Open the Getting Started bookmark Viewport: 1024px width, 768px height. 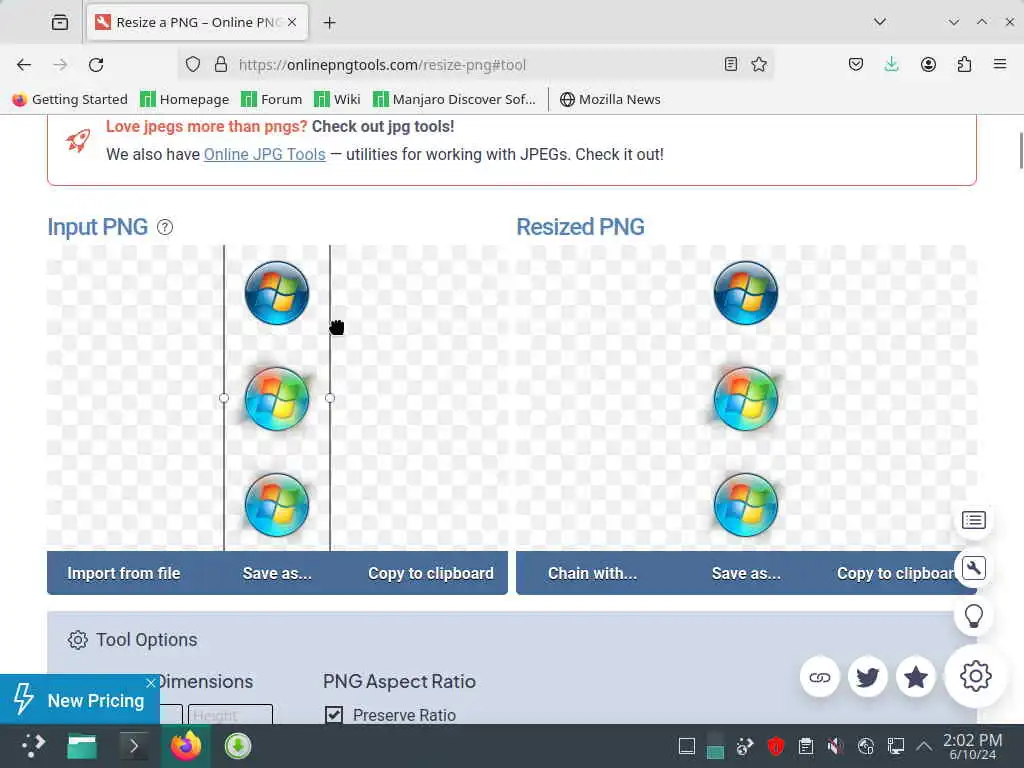point(71,99)
